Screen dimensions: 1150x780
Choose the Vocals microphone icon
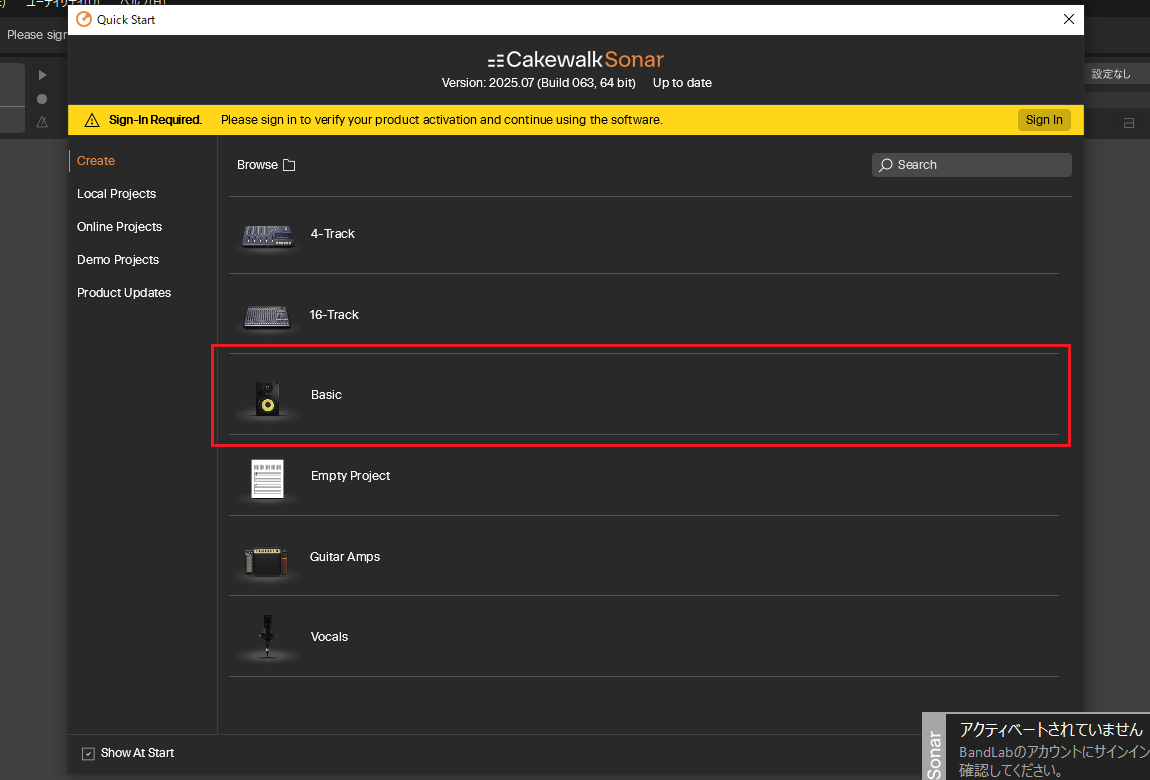(x=268, y=636)
